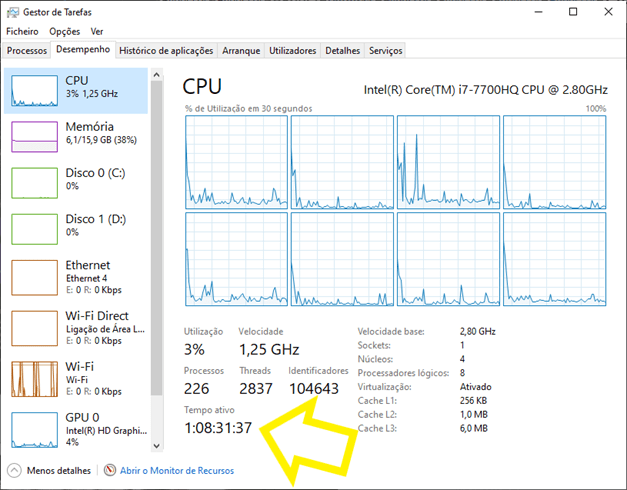Switch to the Processos tab
The height and width of the screenshot is (490, 627).
tap(27, 50)
